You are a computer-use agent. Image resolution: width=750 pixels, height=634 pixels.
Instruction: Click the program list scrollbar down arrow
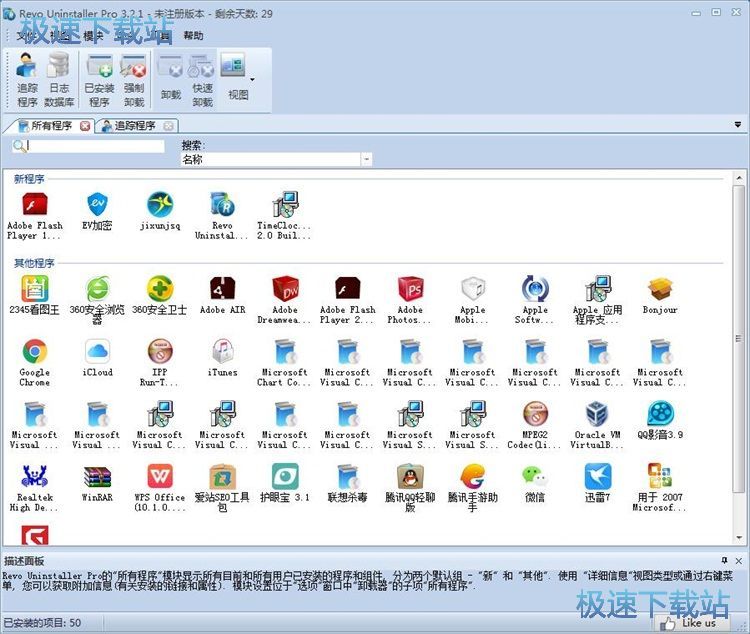[739, 538]
